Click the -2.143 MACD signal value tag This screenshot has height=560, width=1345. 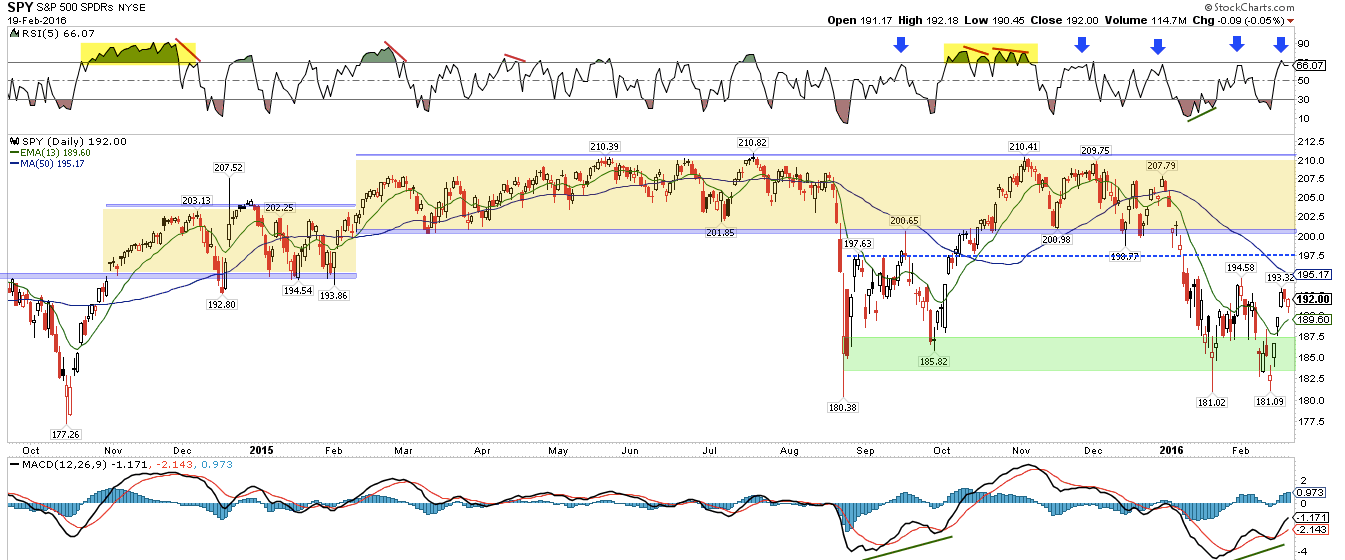[x=1310, y=530]
